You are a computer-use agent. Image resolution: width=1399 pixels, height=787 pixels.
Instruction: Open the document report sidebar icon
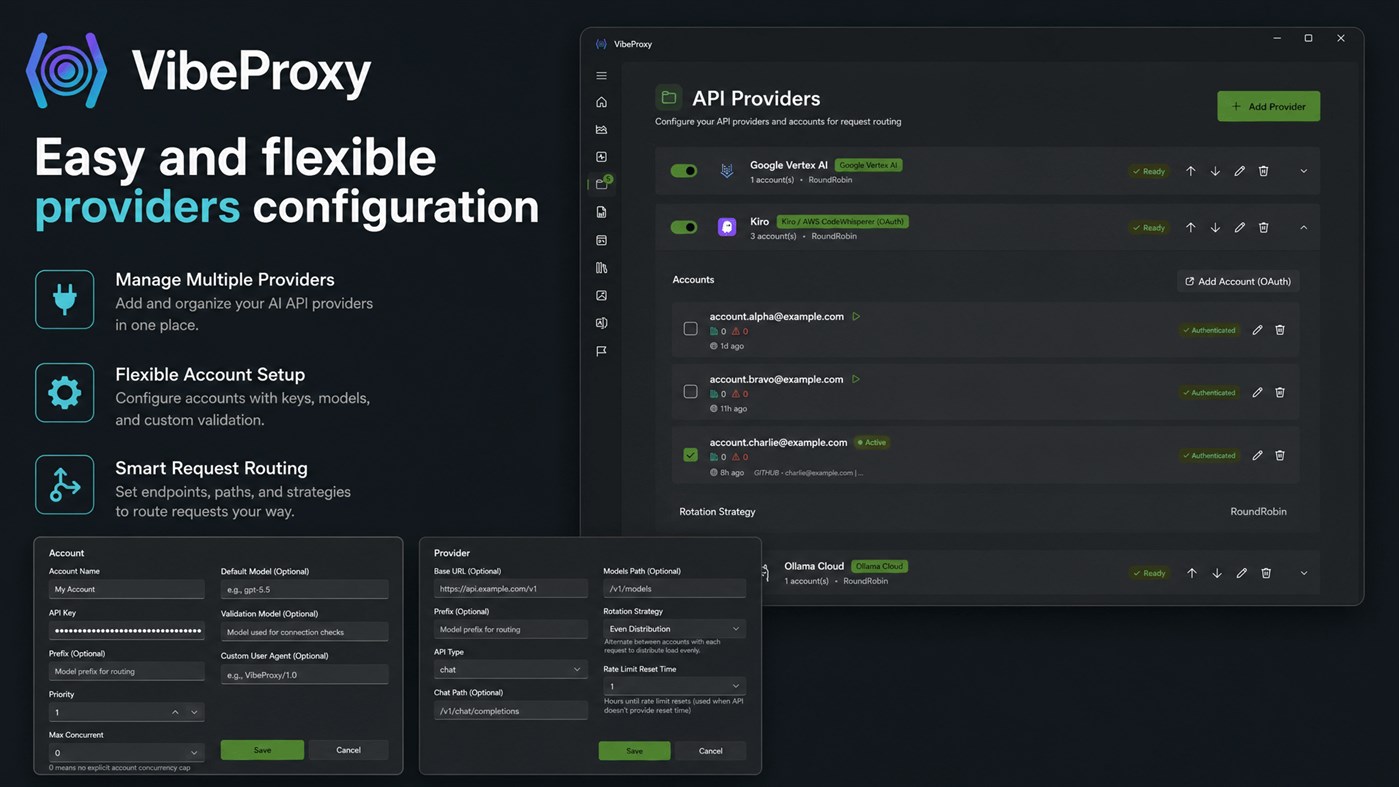click(x=601, y=212)
